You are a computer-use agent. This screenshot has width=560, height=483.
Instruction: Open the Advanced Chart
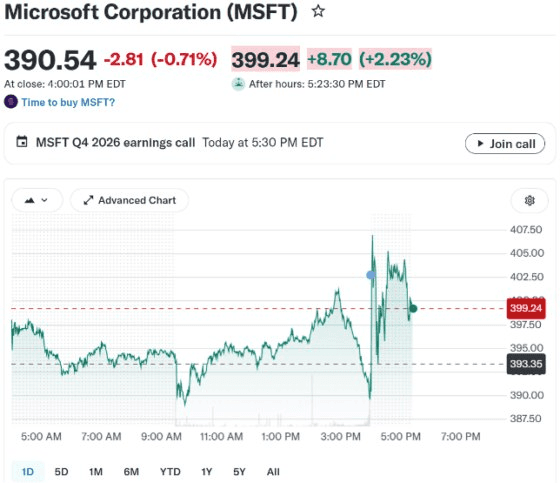coord(129,200)
